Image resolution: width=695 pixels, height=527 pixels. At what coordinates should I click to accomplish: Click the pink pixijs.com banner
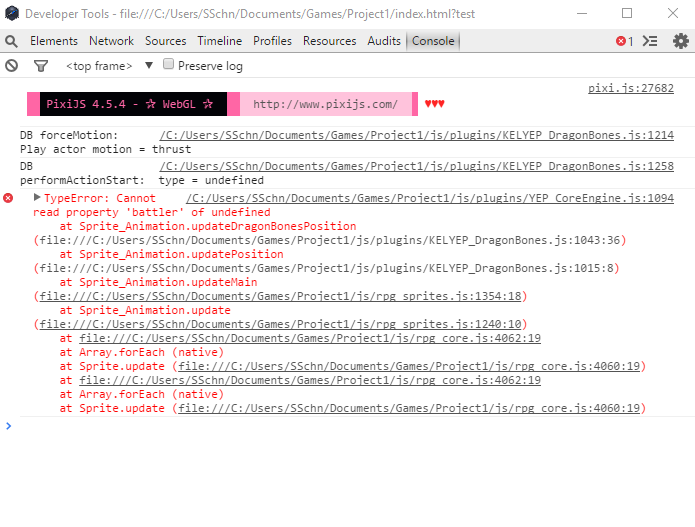(x=326, y=104)
